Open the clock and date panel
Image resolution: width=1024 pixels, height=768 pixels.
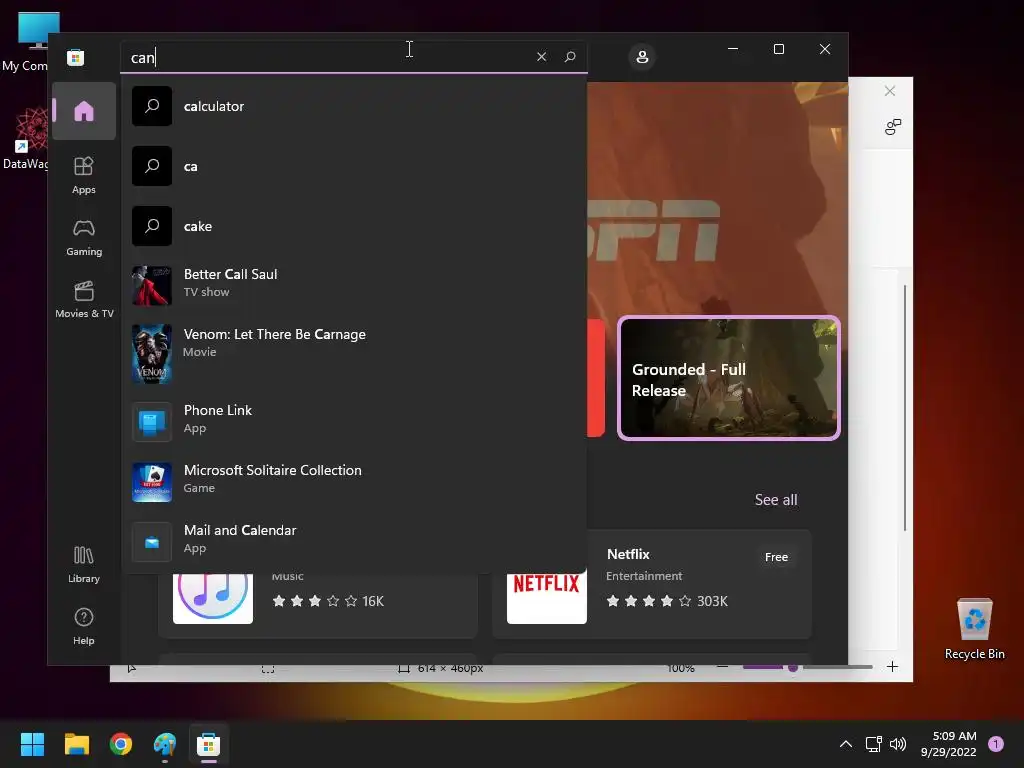pyautogui.click(x=948, y=744)
